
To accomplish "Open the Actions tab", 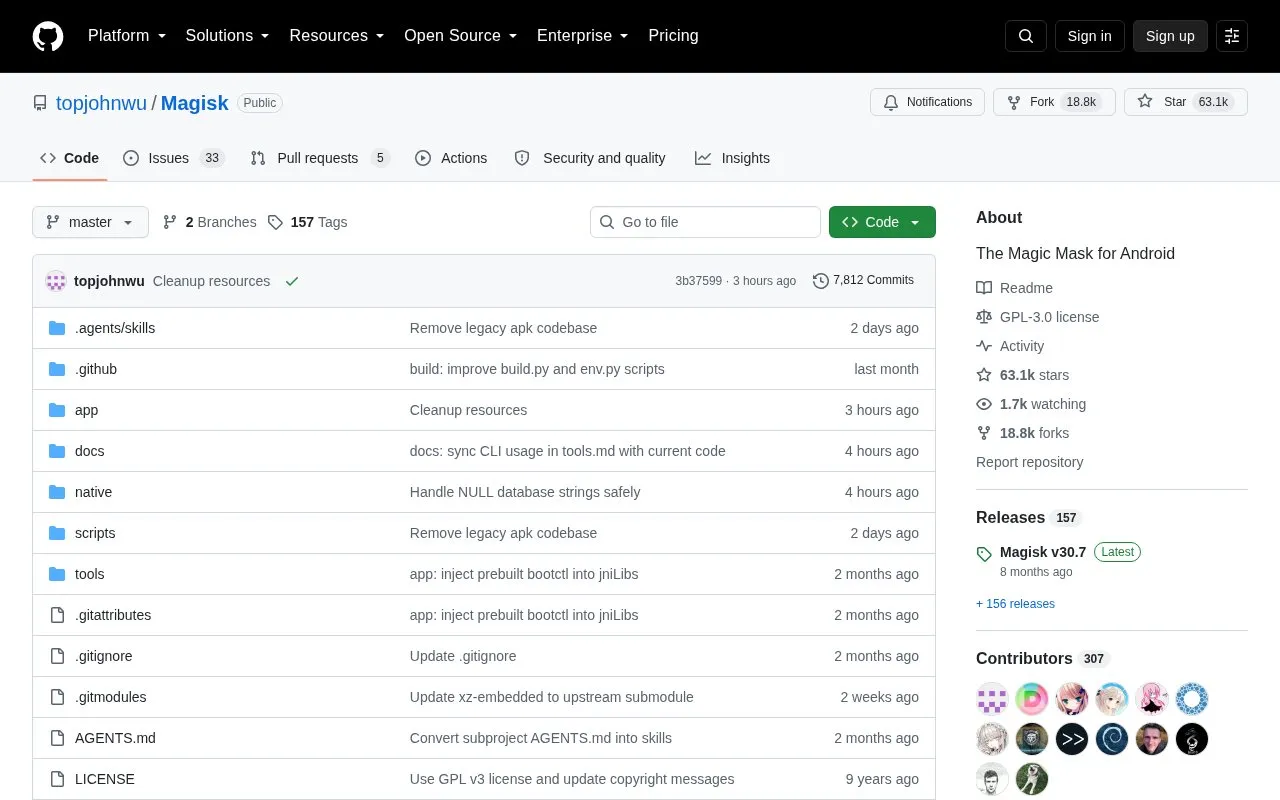I will (x=451, y=158).
